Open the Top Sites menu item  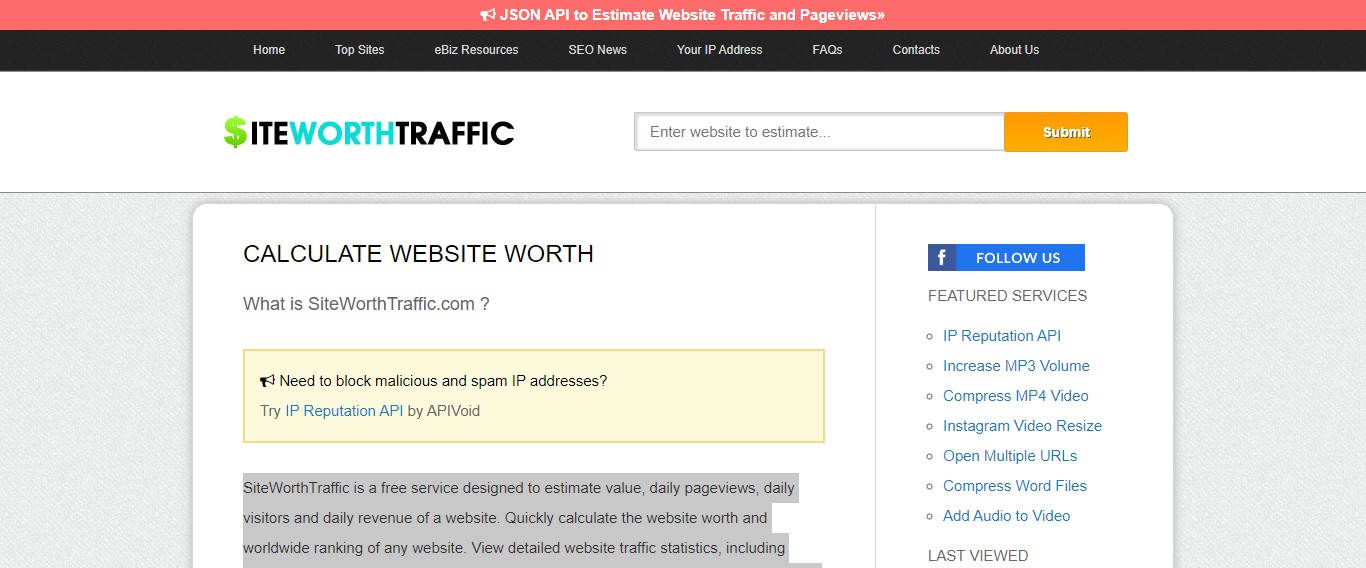[x=360, y=50]
